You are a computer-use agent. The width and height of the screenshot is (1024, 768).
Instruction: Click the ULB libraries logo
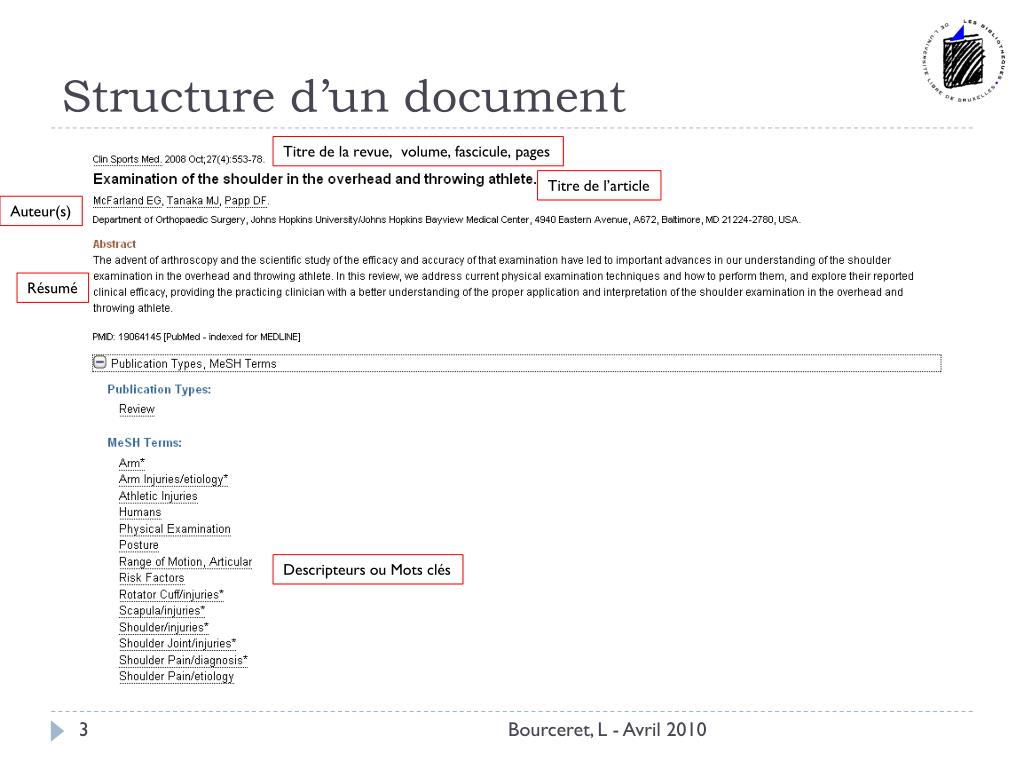(964, 61)
